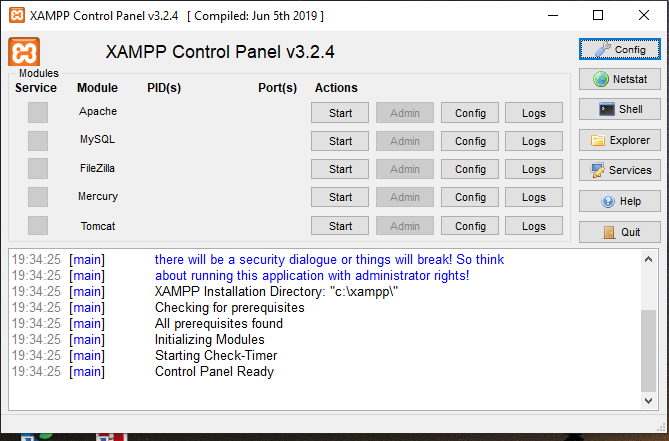Click the Apache Admin button
This screenshot has width=669, height=441.
pos(405,113)
